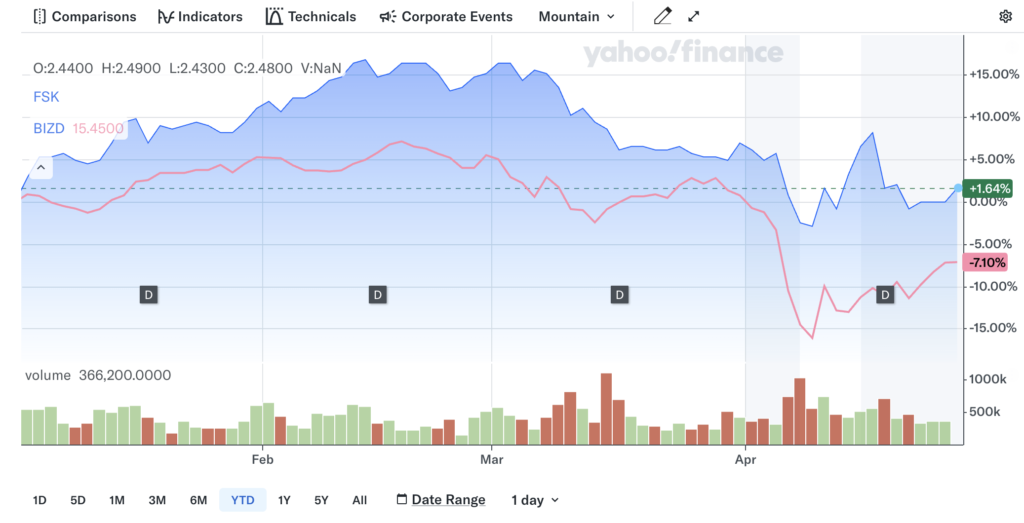Select the 5Y time range
The height and width of the screenshot is (523, 1024).
coord(321,500)
